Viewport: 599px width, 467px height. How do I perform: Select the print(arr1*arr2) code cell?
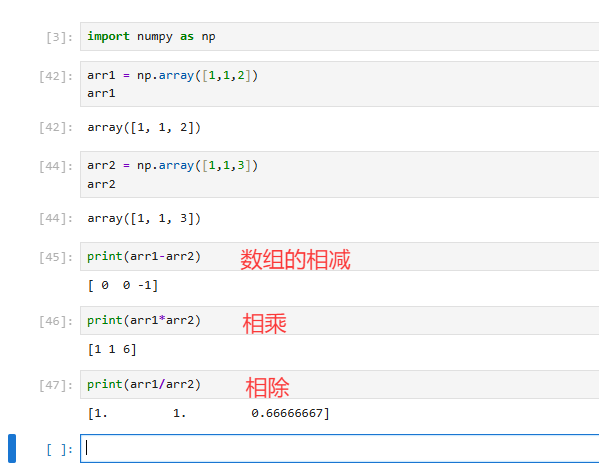pyautogui.click(x=339, y=320)
